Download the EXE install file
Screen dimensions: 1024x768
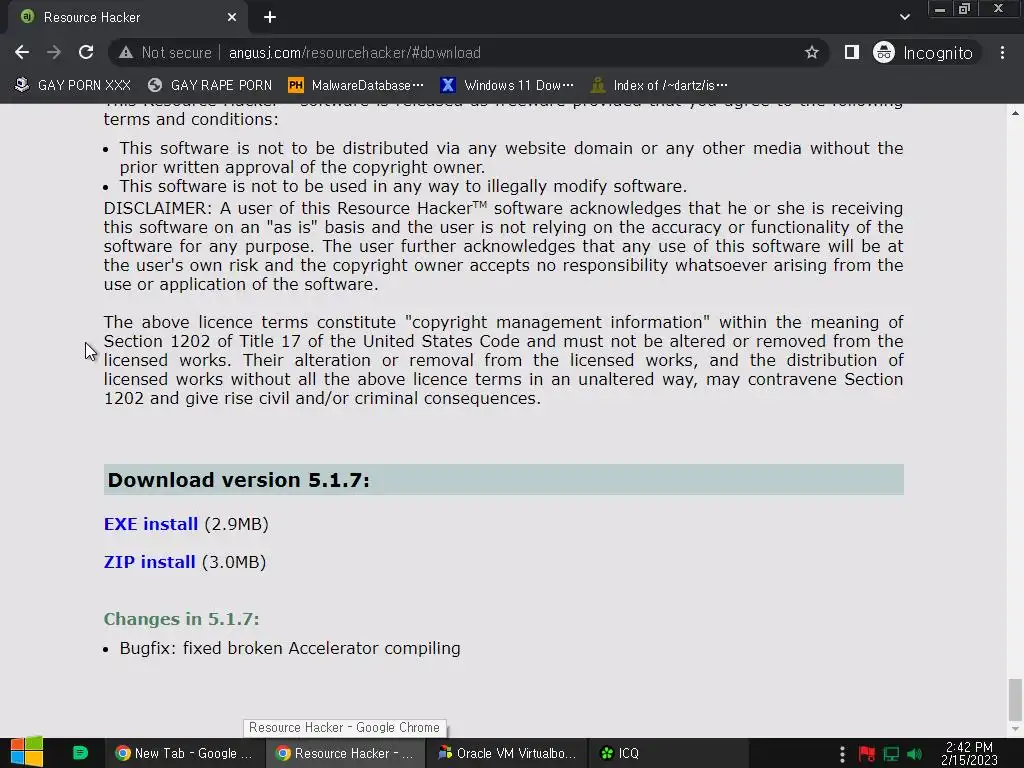click(150, 524)
